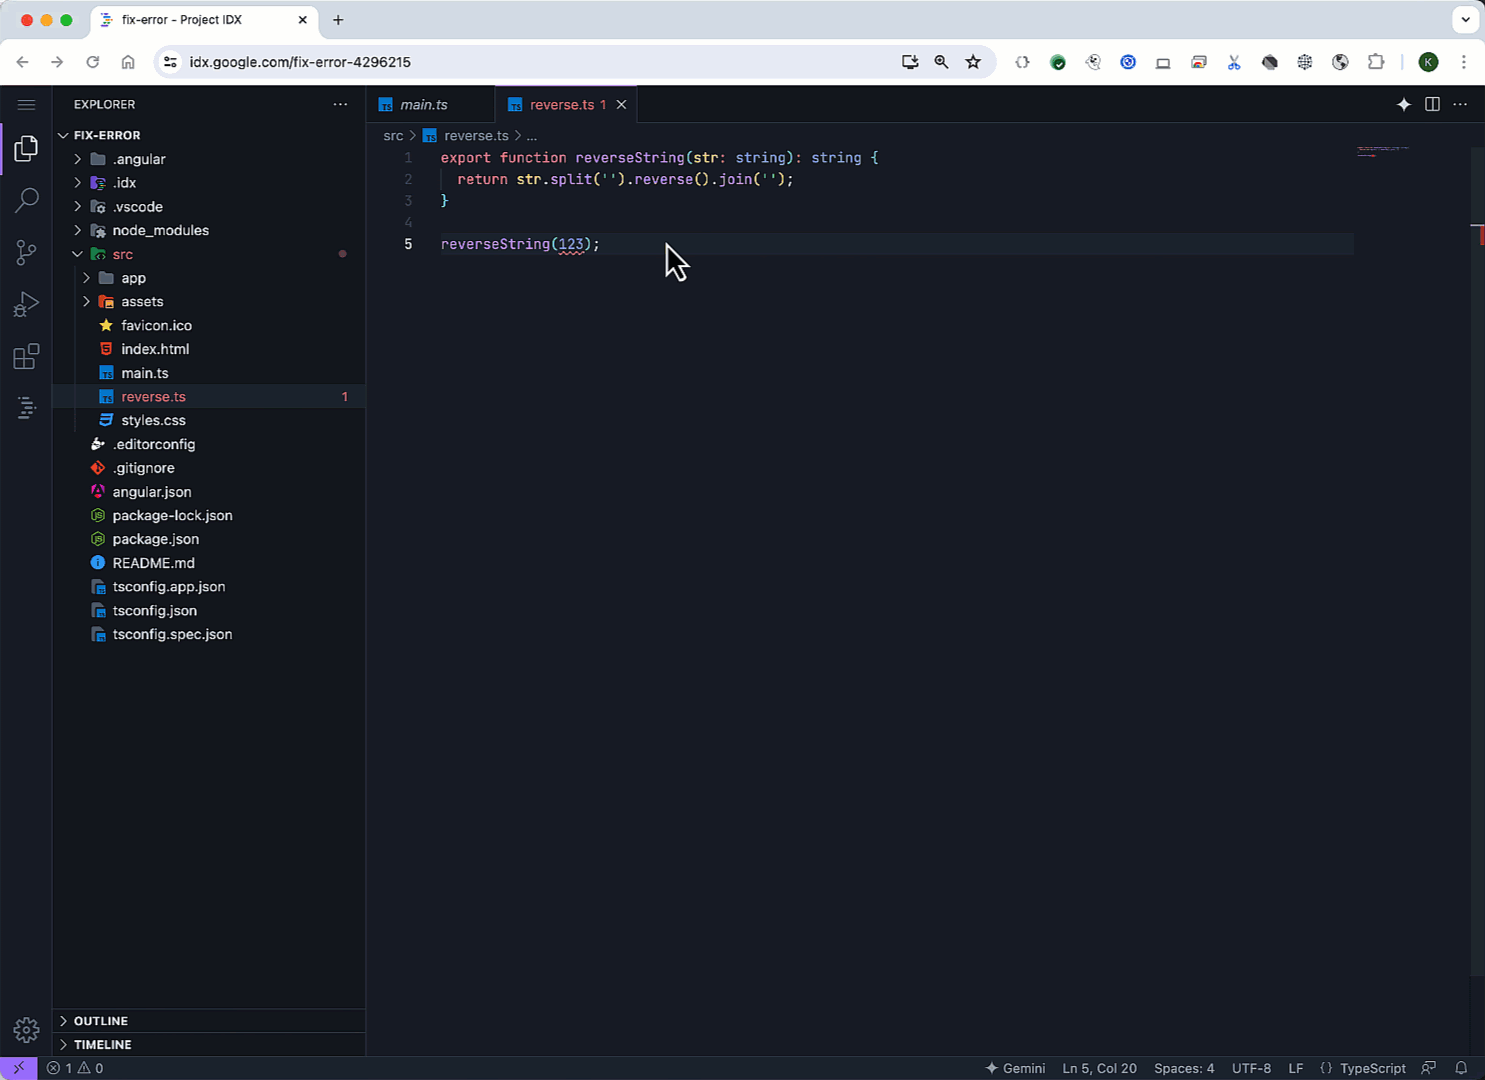Image resolution: width=1485 pixels, height=1080 pixels.
Task: Open tsconfig.spec.json file
Action: (172, 634)
